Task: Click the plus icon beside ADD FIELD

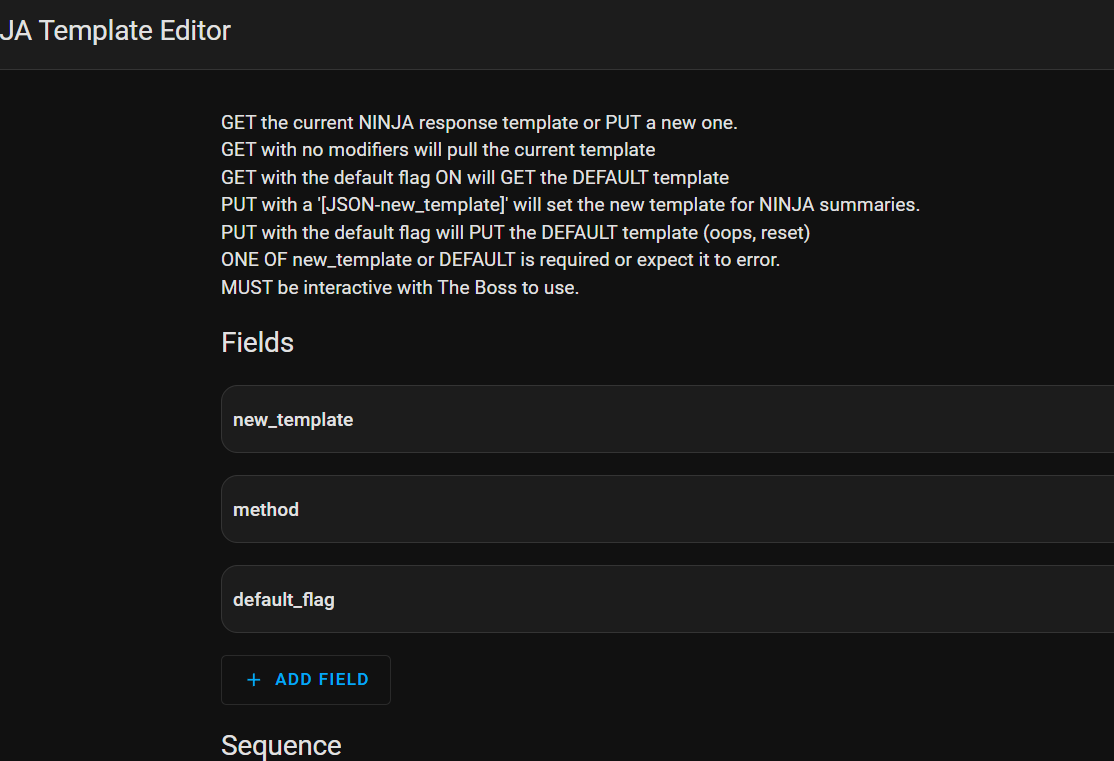Action: 254,680
